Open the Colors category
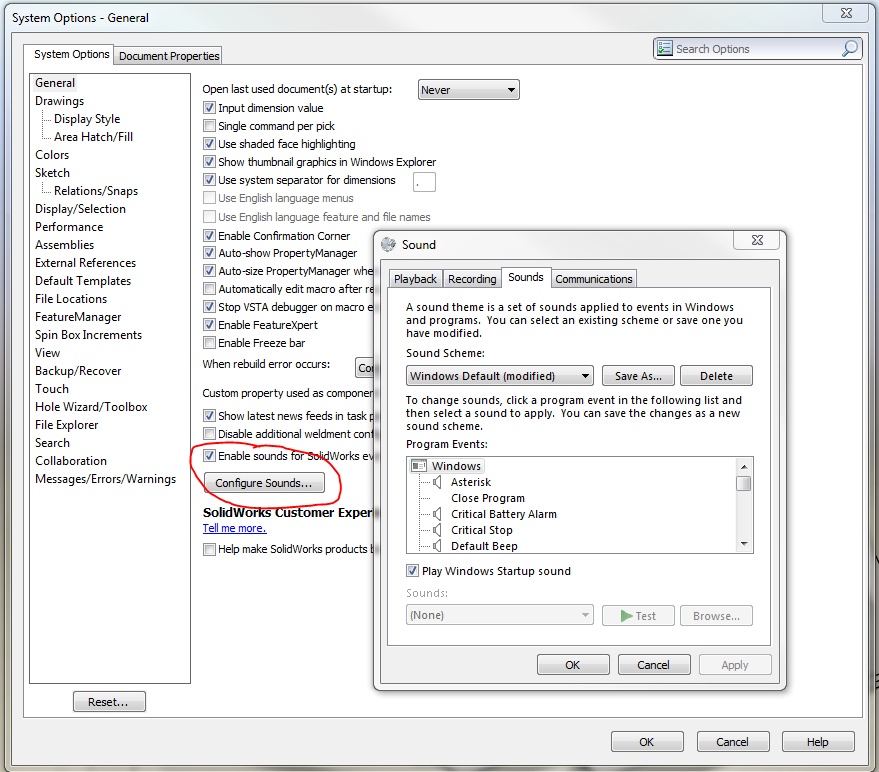 click(x=52, y=155)
